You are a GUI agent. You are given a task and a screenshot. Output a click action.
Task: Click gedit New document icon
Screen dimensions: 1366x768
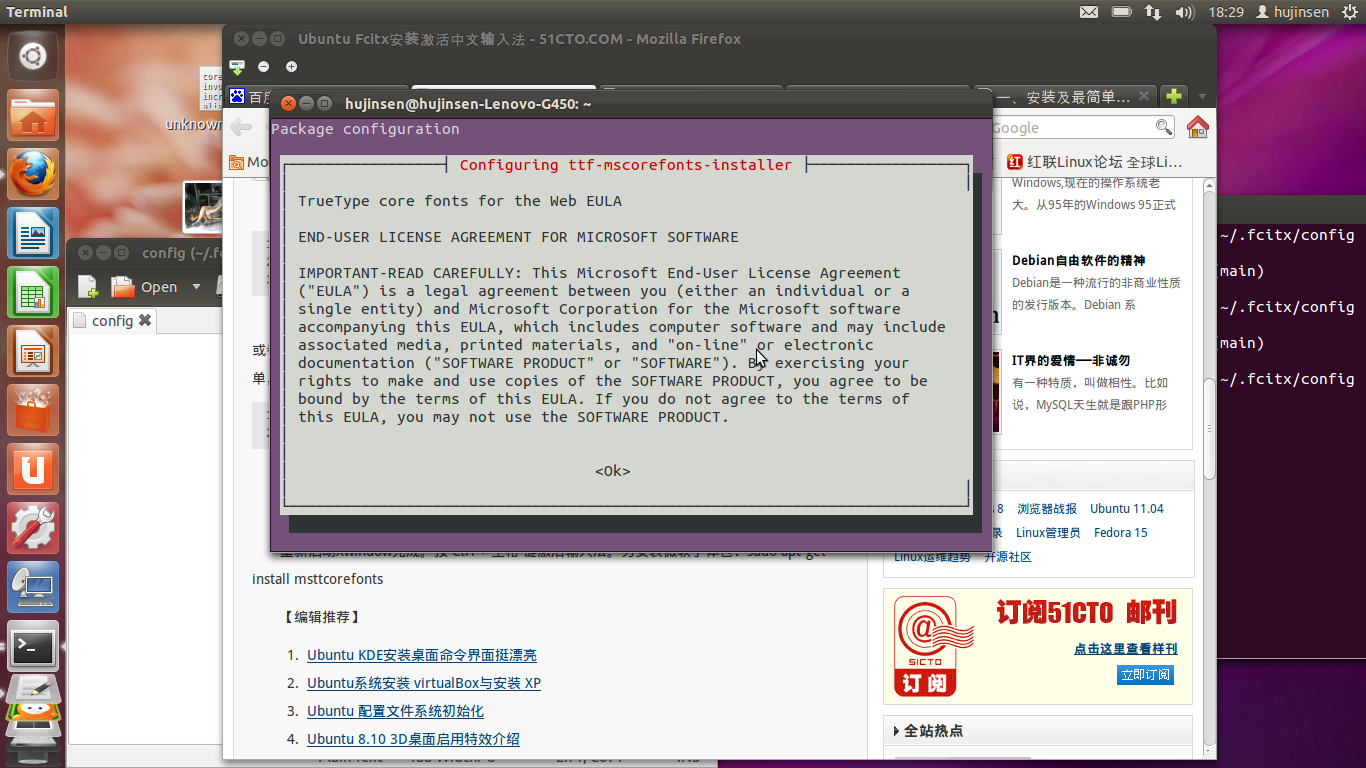point(88,287)
